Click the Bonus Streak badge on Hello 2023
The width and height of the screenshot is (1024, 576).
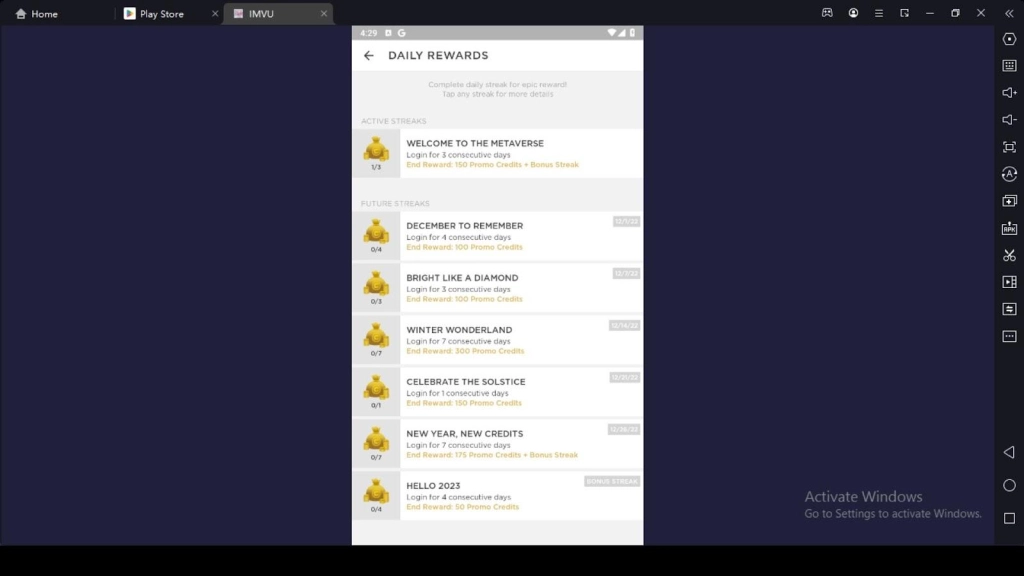point(612,481)
